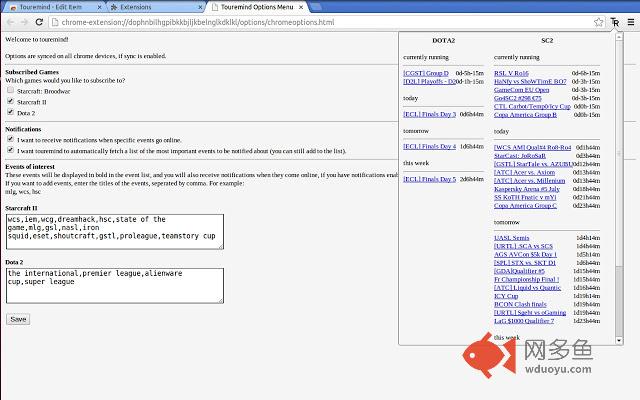The height and width of the screenshot is (400, 640).
Task: Toggle automatically fetch important events checkbox
Action: [x=11, y=150]
